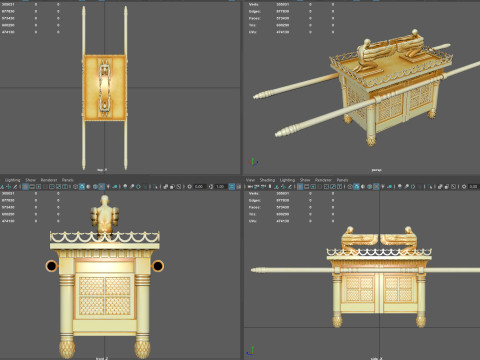Toggle film gate in front view toolbar
The width and height of the screenshot is (480, 360).
coord(32,187)
